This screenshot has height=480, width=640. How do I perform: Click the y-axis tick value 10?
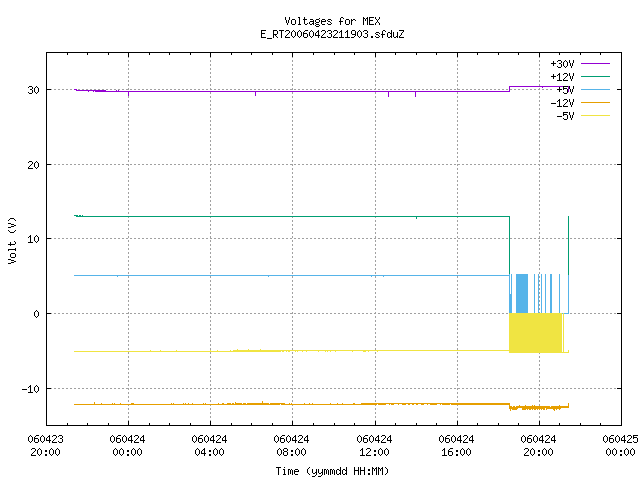pos(33,239)
